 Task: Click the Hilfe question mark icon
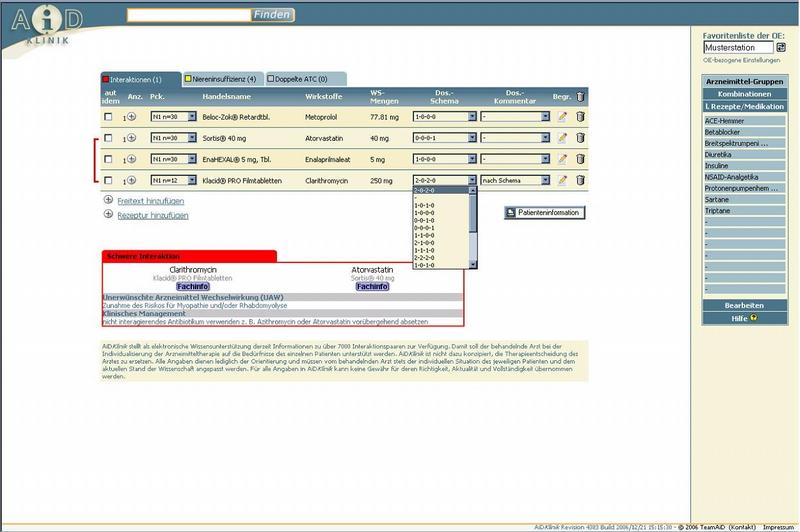pyautogui.click(x=754, y=318)
